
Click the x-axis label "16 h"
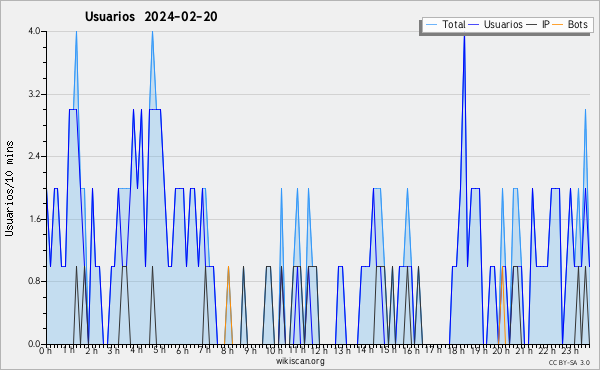click(411, 351)
